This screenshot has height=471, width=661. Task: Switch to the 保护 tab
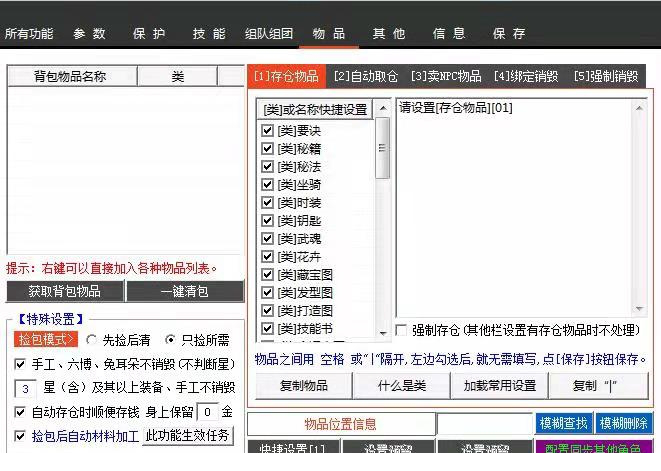[149, 34]
